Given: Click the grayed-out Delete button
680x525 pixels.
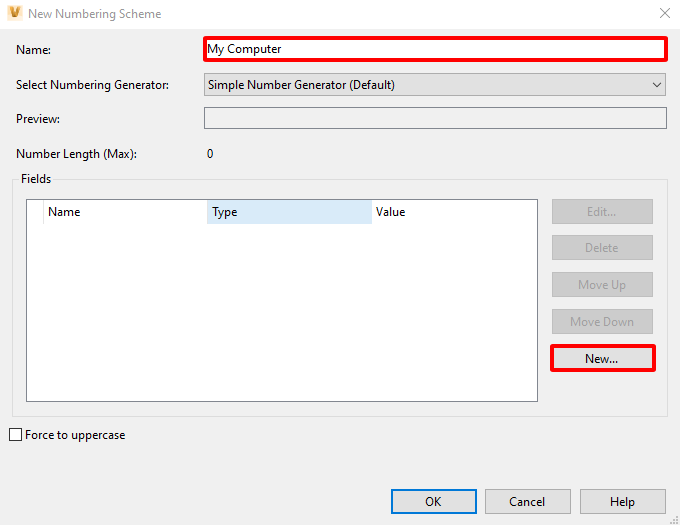Looking at the screenshot, I should click(x=602, y=248).
